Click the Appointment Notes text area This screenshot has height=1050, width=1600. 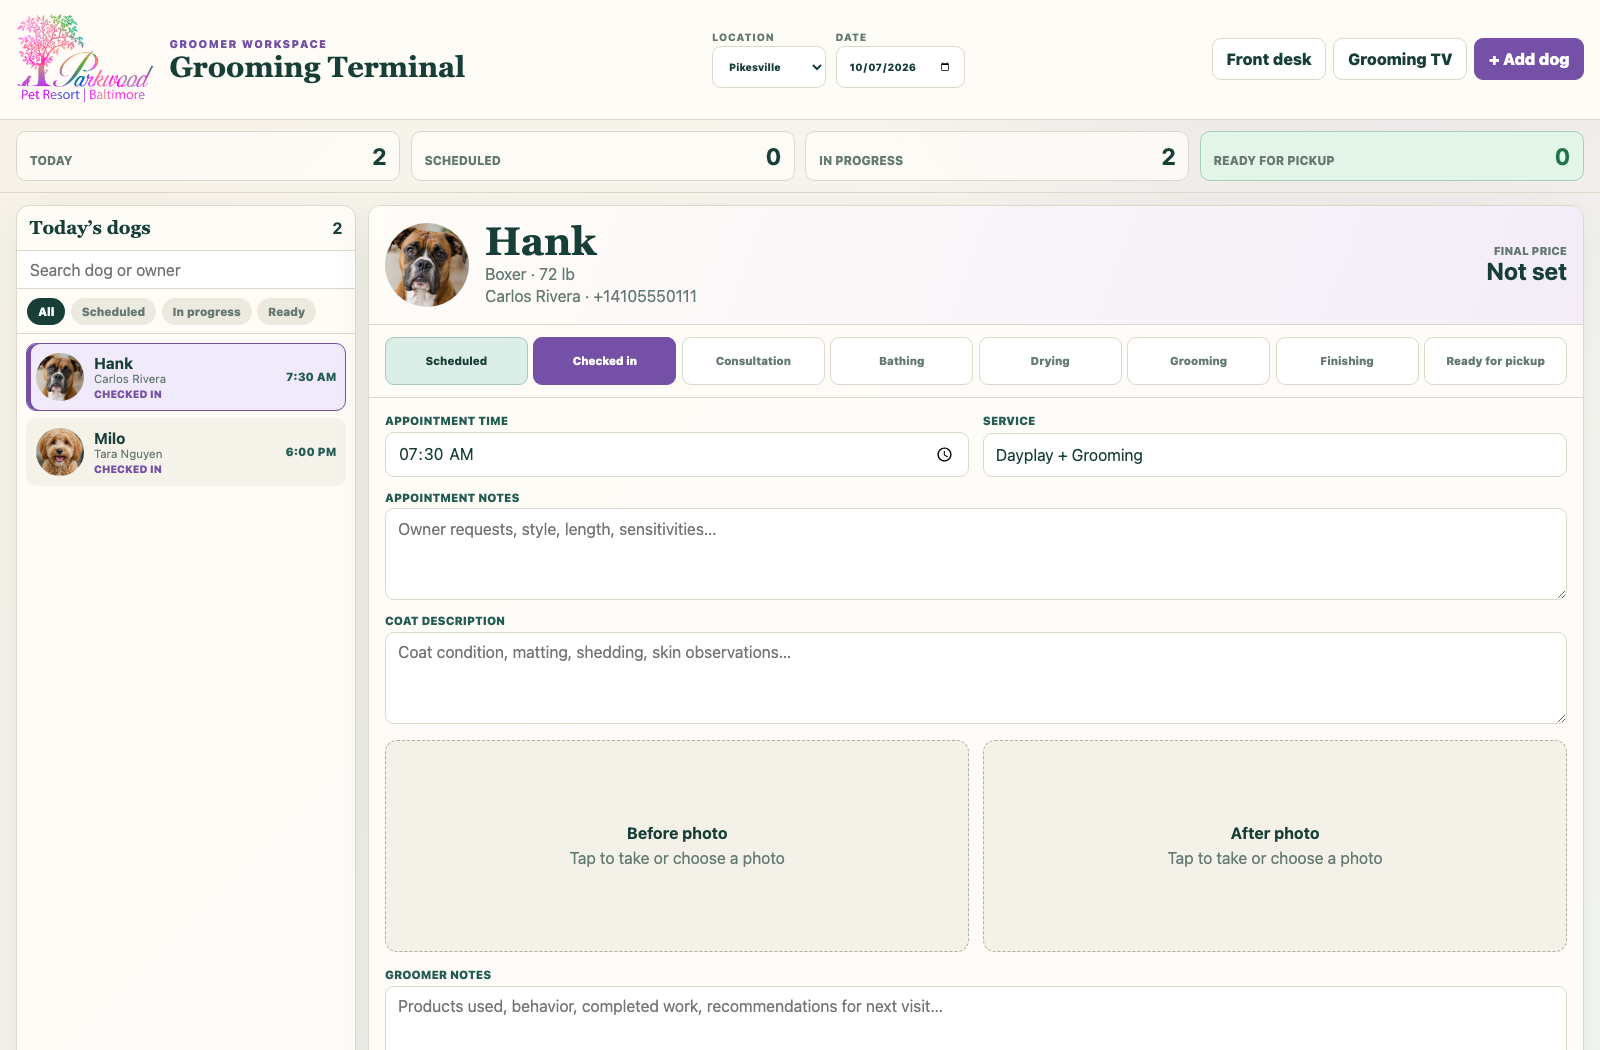(x=976, y=554)
